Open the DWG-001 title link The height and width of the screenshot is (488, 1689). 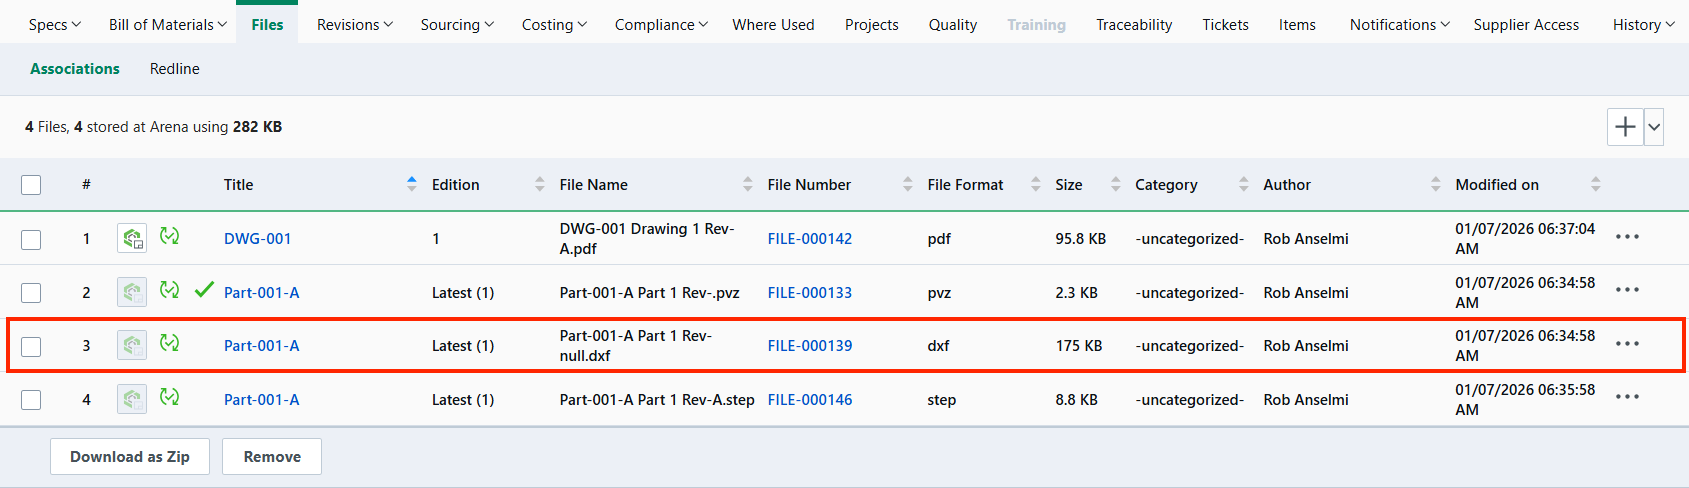coord(257,238)
